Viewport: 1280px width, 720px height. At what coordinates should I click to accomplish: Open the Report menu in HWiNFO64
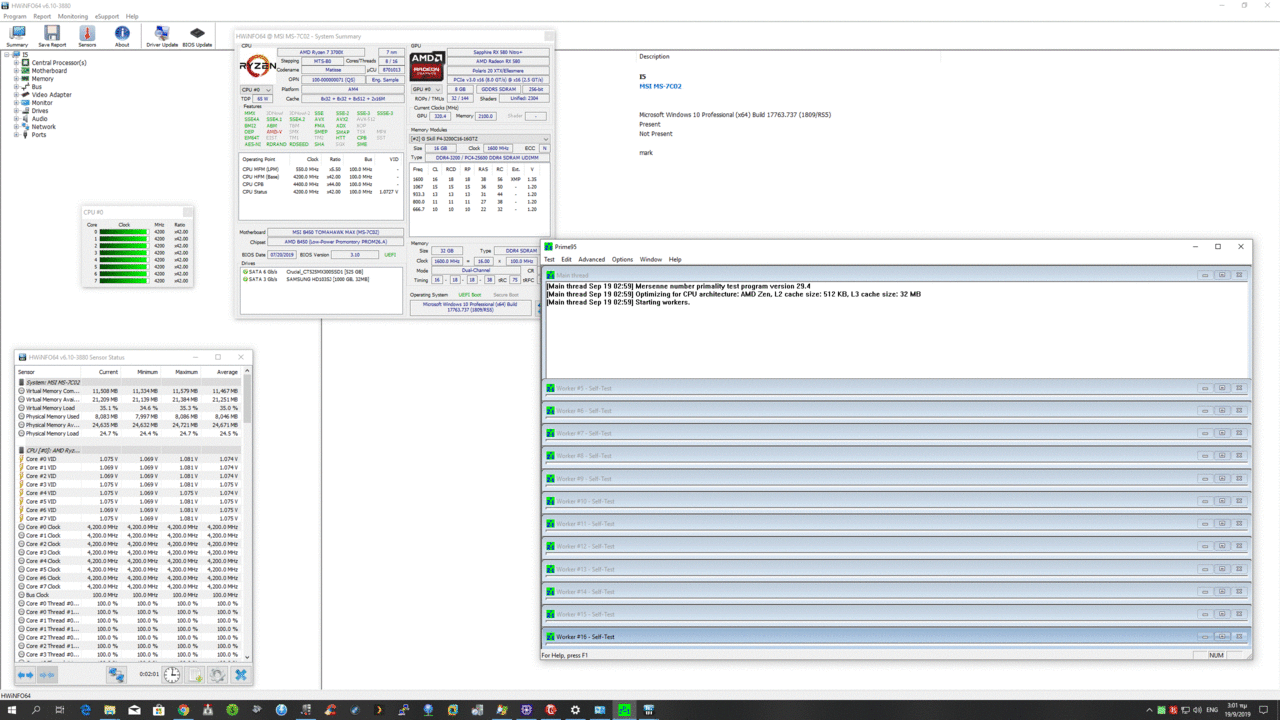42,17
